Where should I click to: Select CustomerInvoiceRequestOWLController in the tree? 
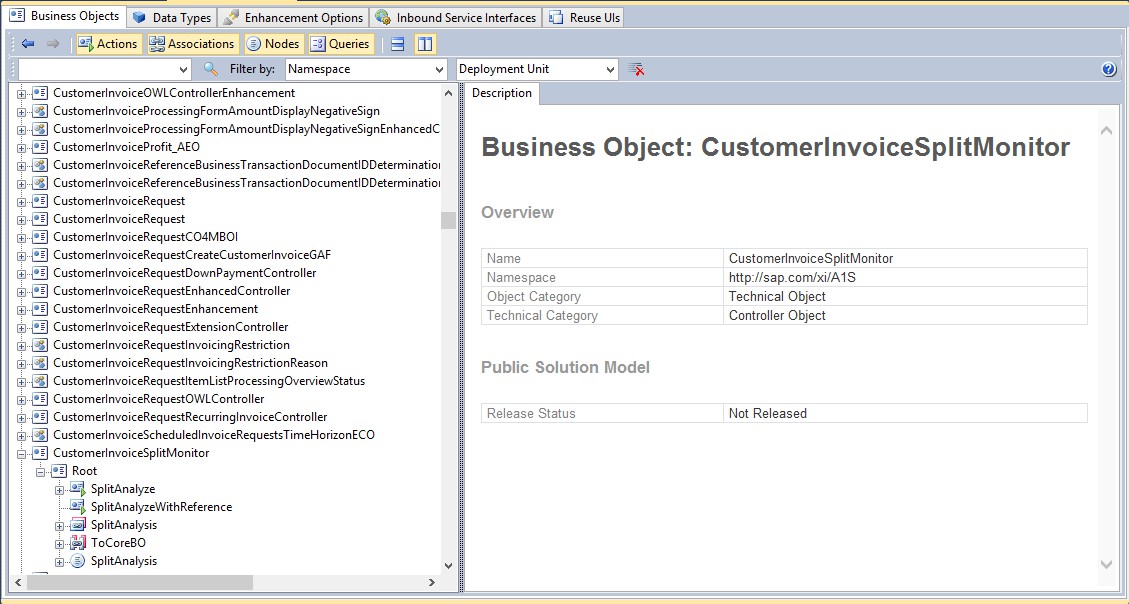tap(158, 399)
